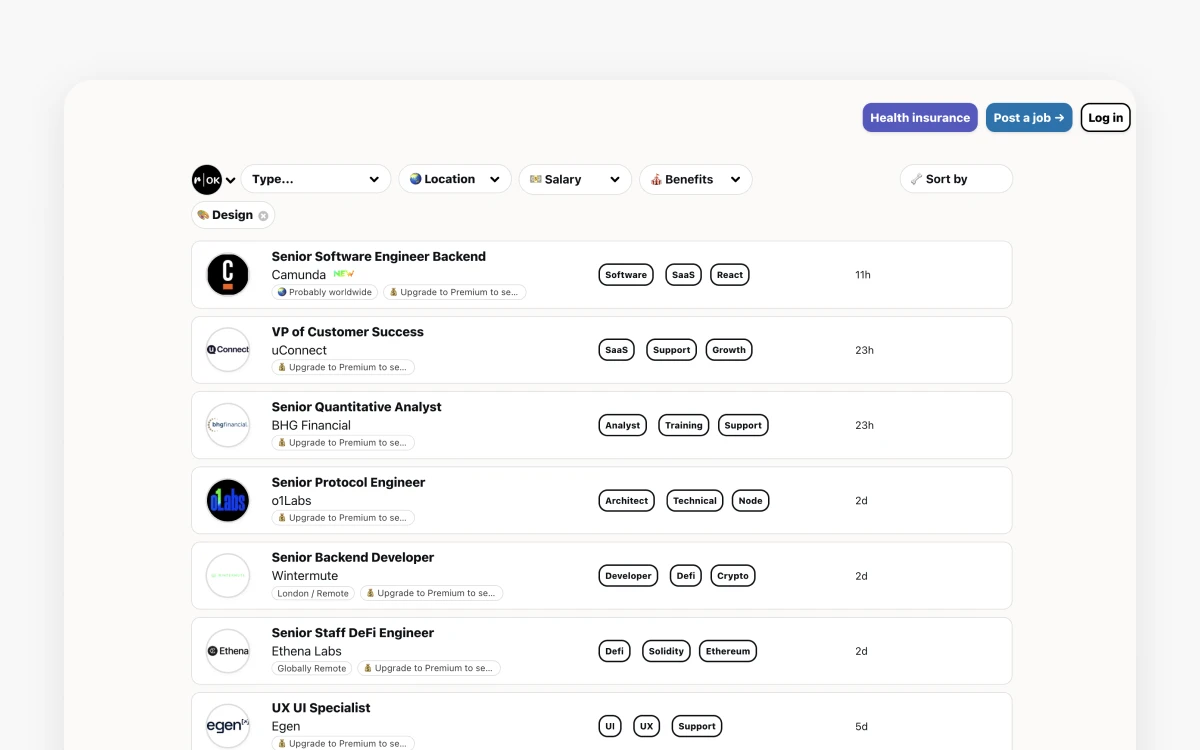
Task: Click o1Labs' Upgrade to Premium badge
Action: (343, 518)
